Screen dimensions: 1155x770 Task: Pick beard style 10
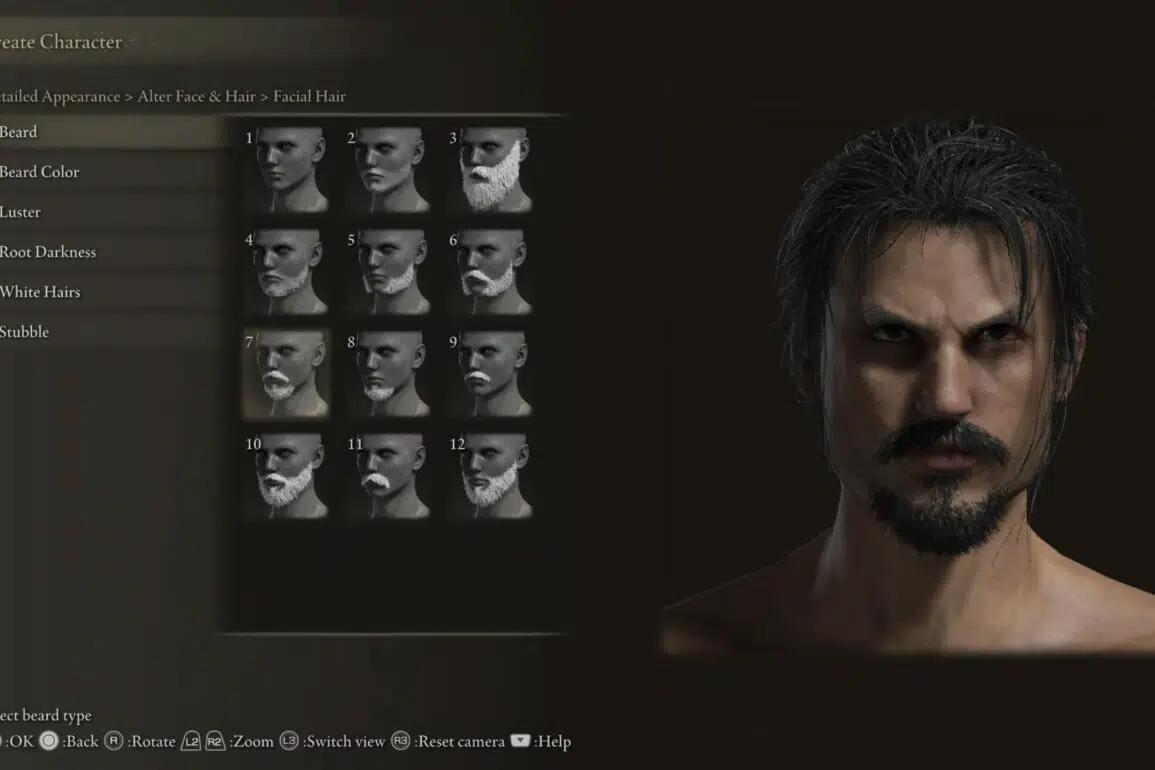(x=286, y=475)
